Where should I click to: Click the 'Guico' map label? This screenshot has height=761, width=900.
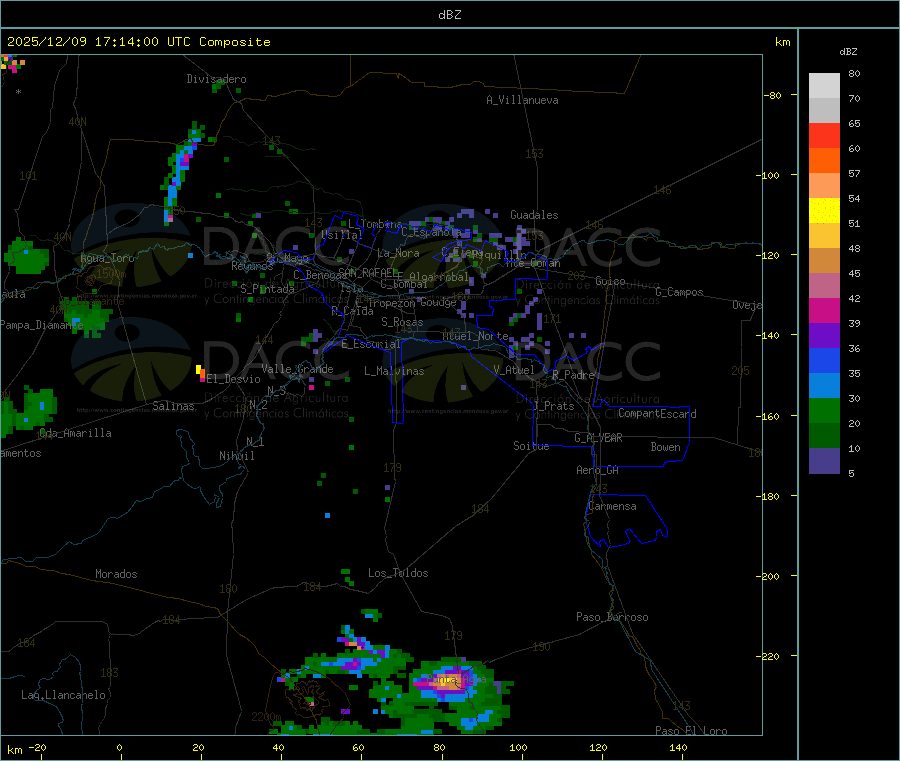coord(610,281)
